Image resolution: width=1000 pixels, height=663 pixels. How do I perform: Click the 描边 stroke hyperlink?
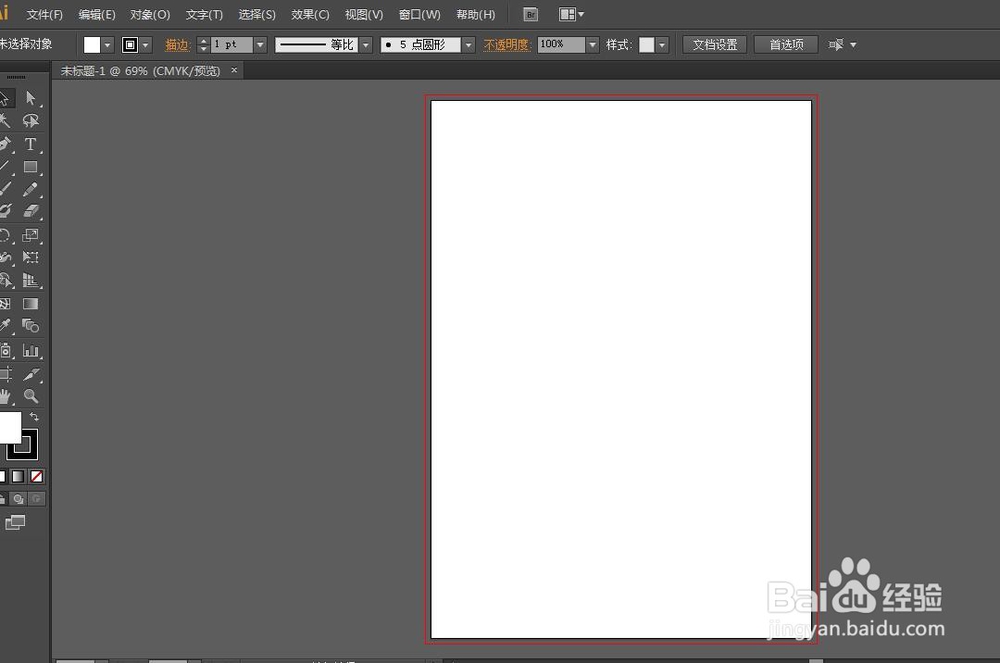178,44
